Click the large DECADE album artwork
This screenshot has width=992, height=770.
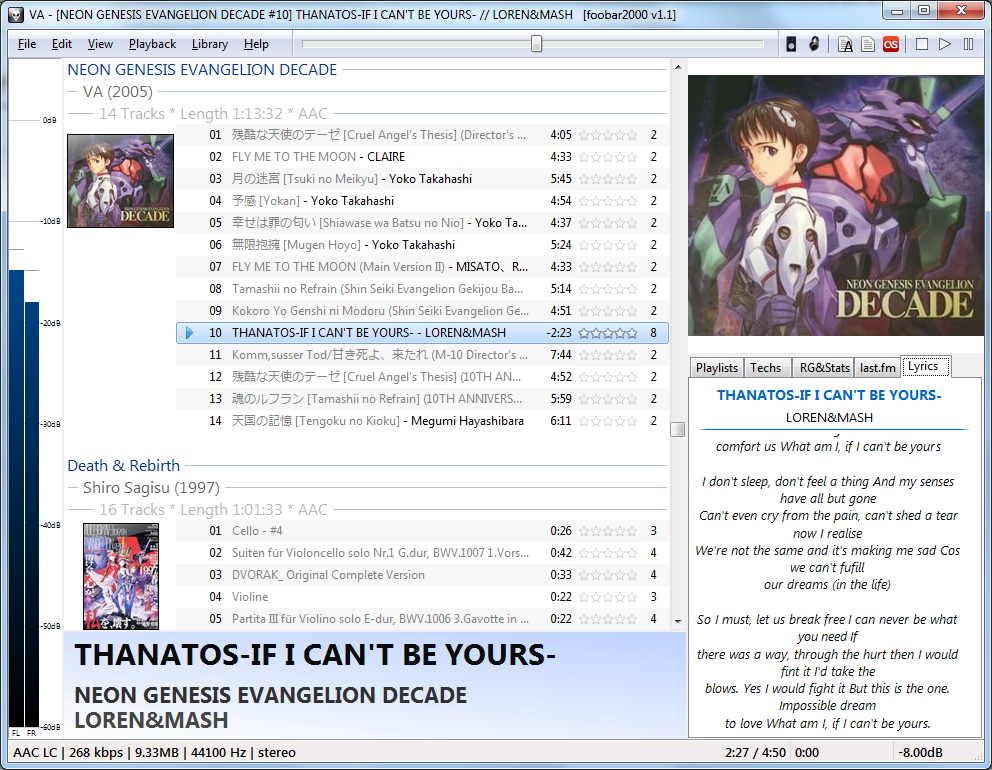[x=836, y=206]
